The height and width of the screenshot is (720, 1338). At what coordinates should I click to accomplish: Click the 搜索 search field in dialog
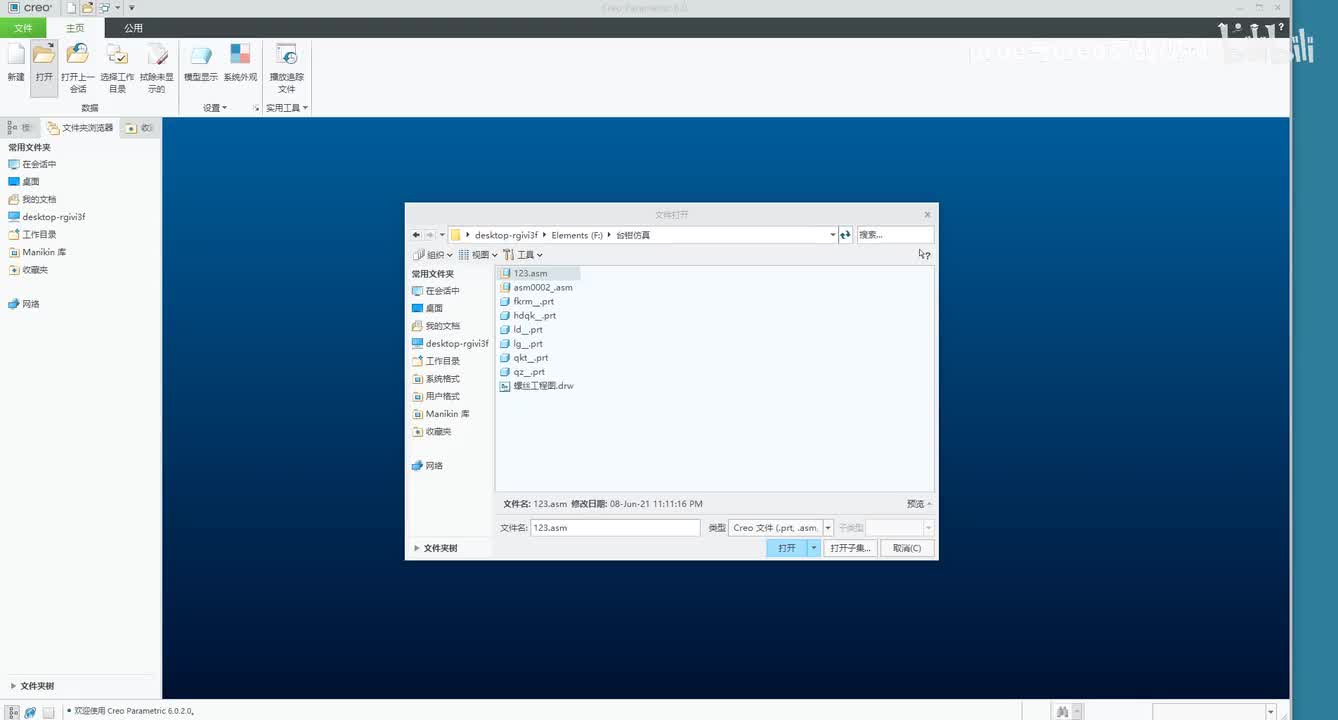(895, 235)
